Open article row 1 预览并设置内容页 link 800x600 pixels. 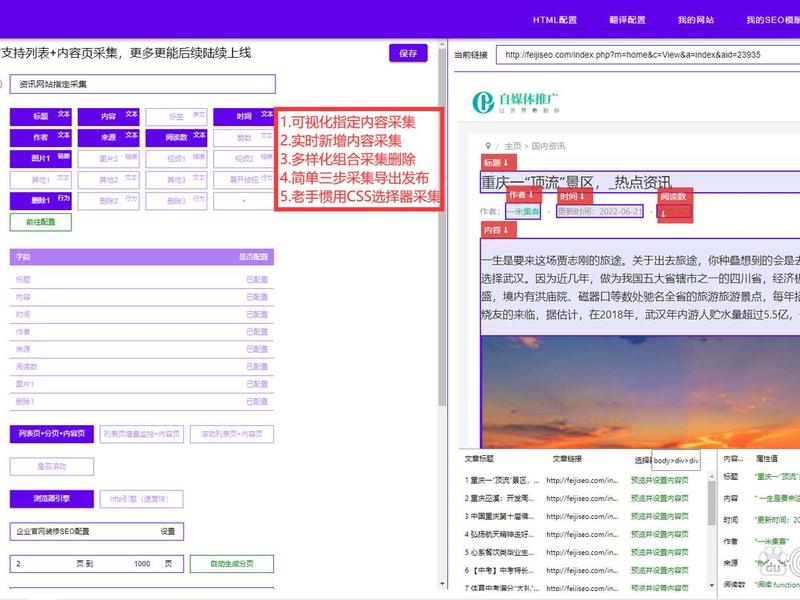click(x=659, y=480)
